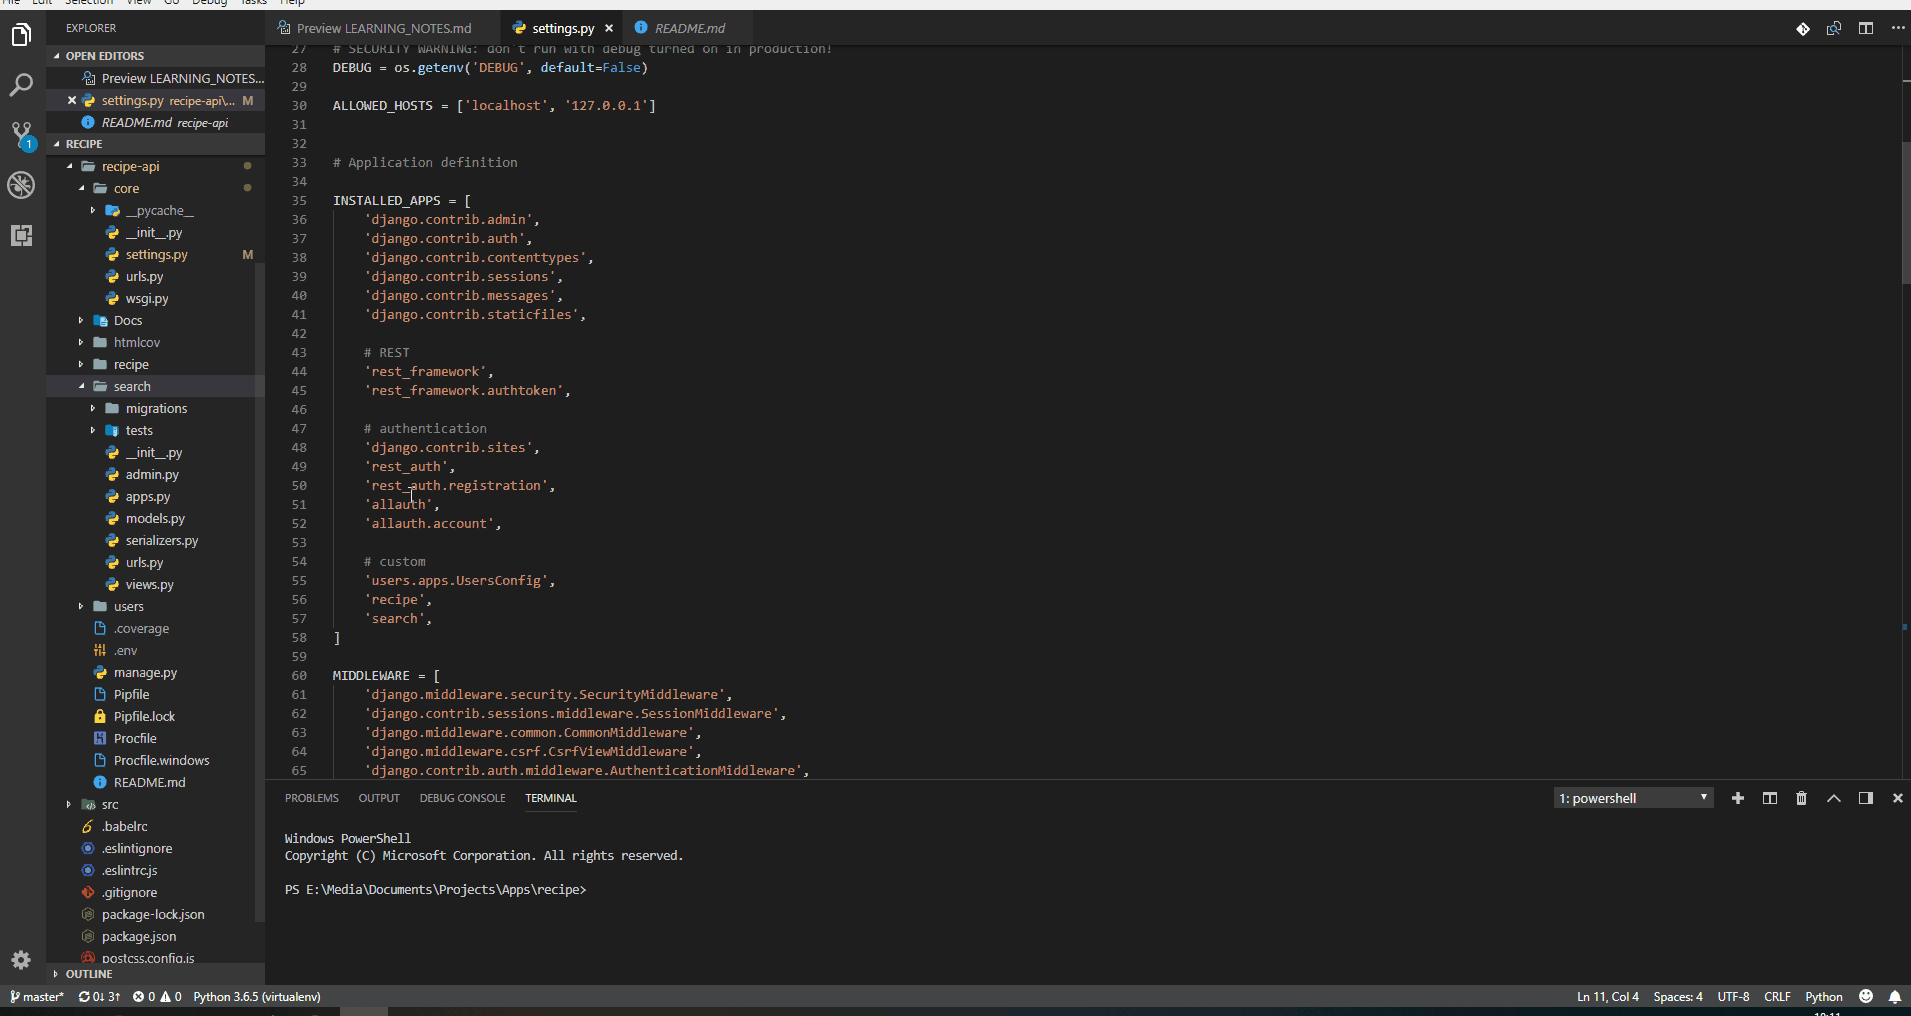The image size is (1911, 1016).
Task: Open the Settings gear at bottom left
Action: pyautogui.click(x=21, y=960)
